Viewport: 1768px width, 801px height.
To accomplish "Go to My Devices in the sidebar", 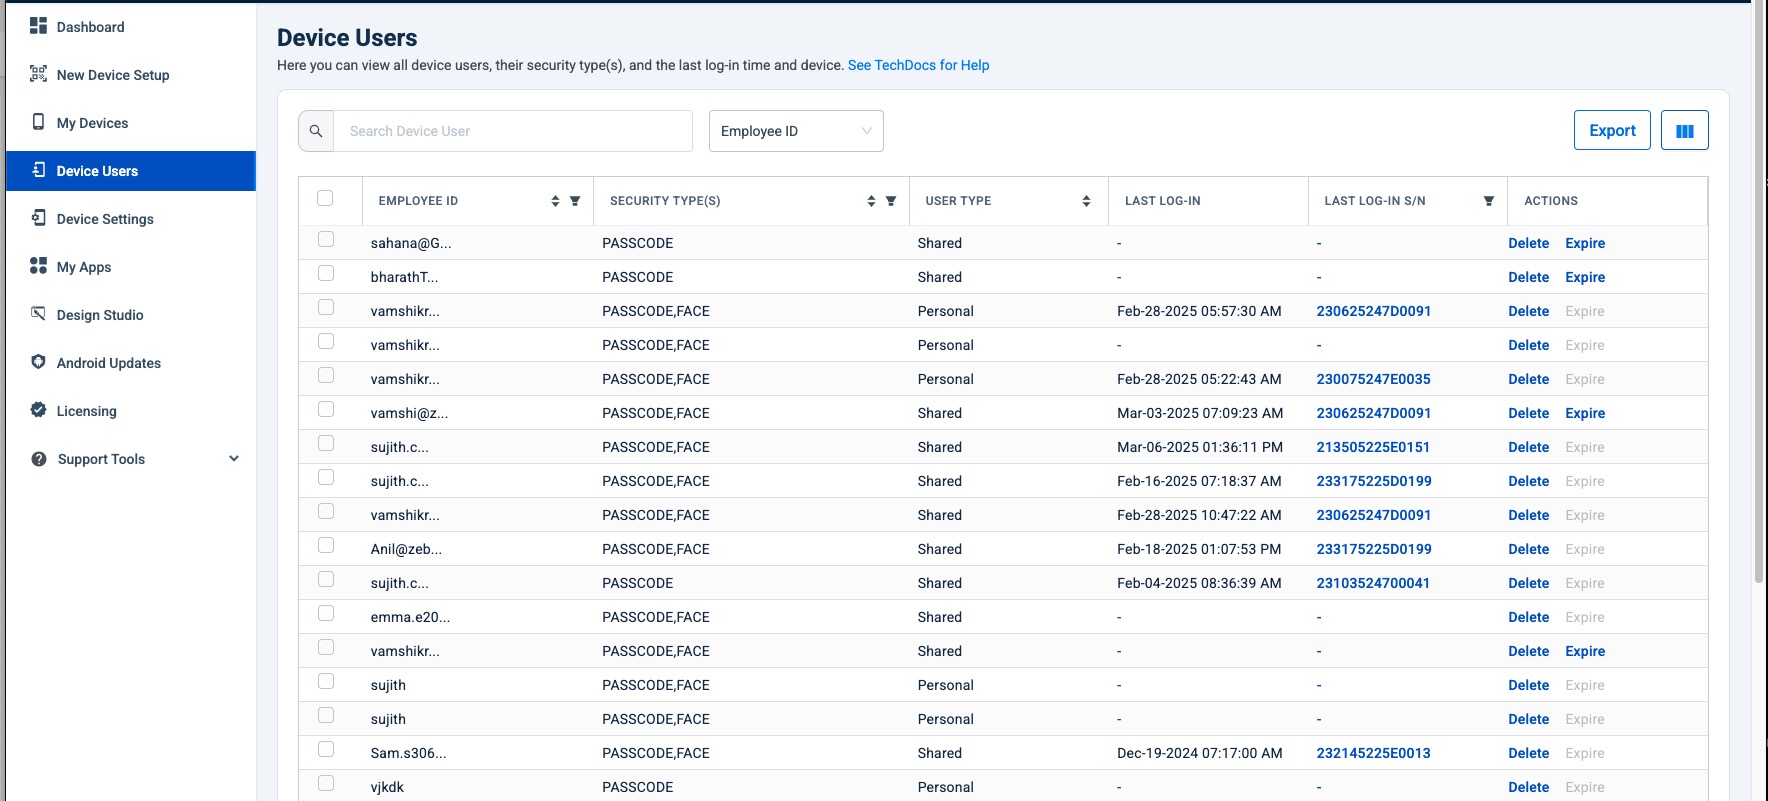I will 92,123.
